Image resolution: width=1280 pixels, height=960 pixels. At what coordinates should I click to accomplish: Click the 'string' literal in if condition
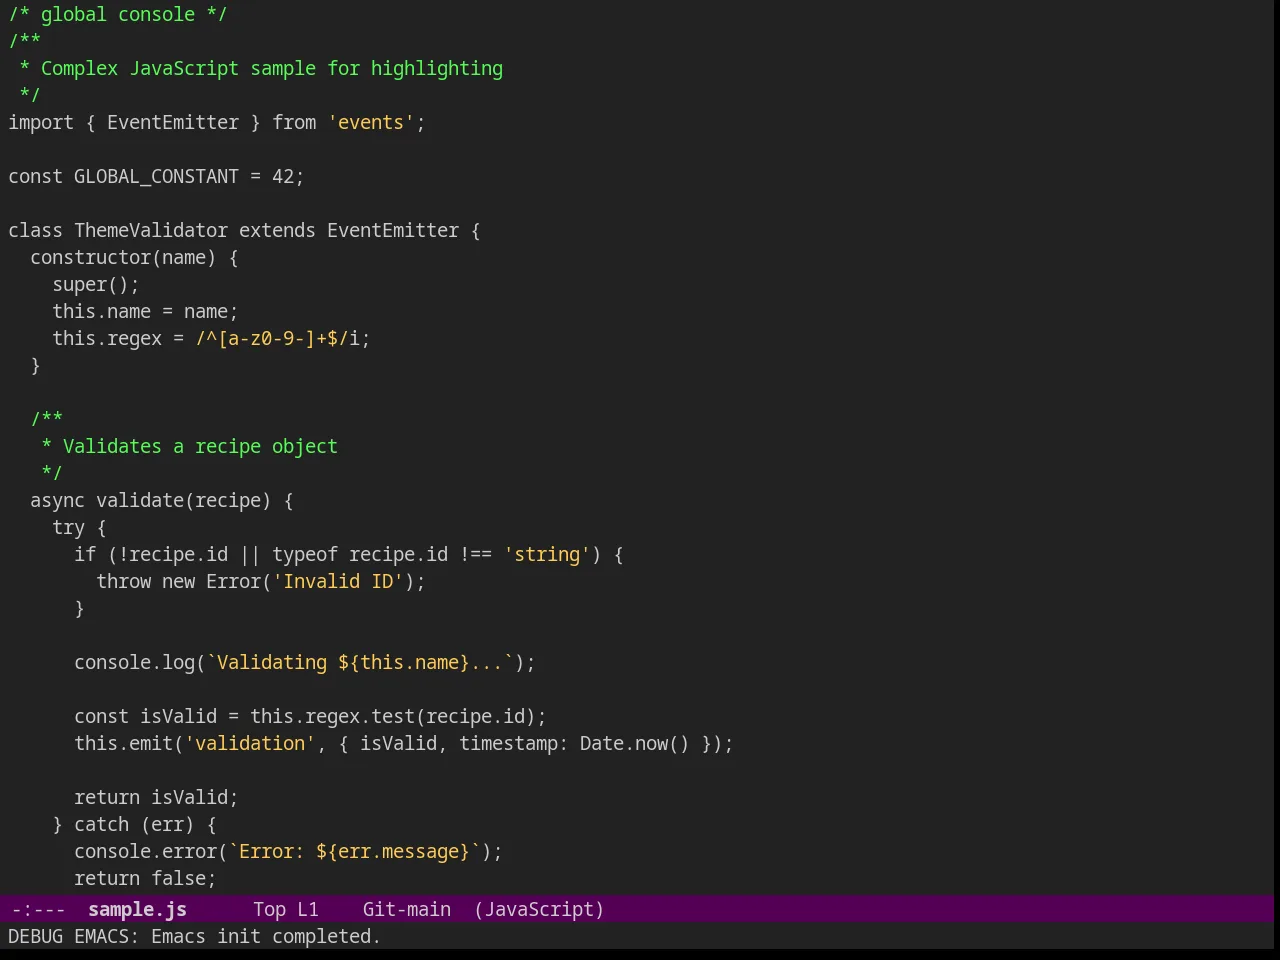547,554
